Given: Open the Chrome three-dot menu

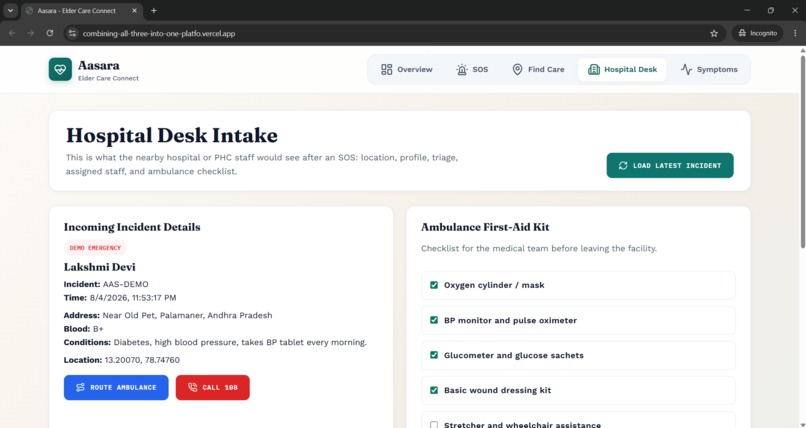Looking at the screenshot, I should (x=795, y=33).
